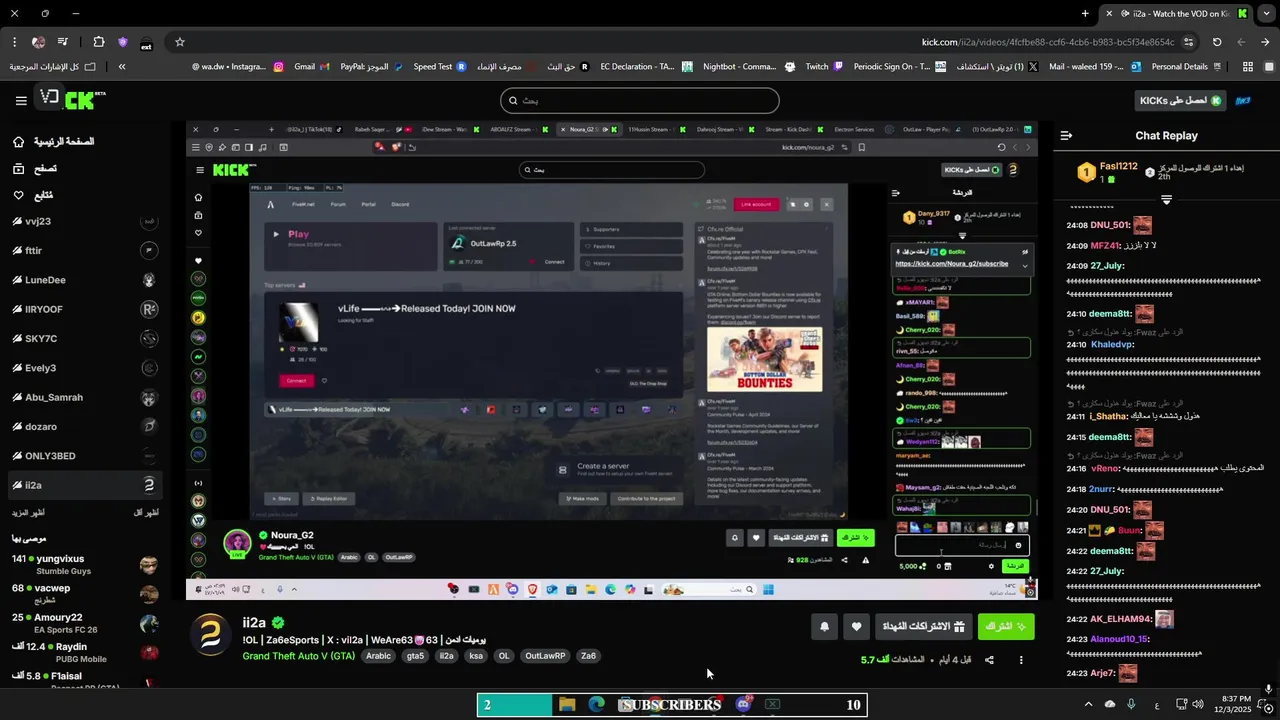Toggle the follow heart button
Screen dimensions: 1280x720
[856, 627]
